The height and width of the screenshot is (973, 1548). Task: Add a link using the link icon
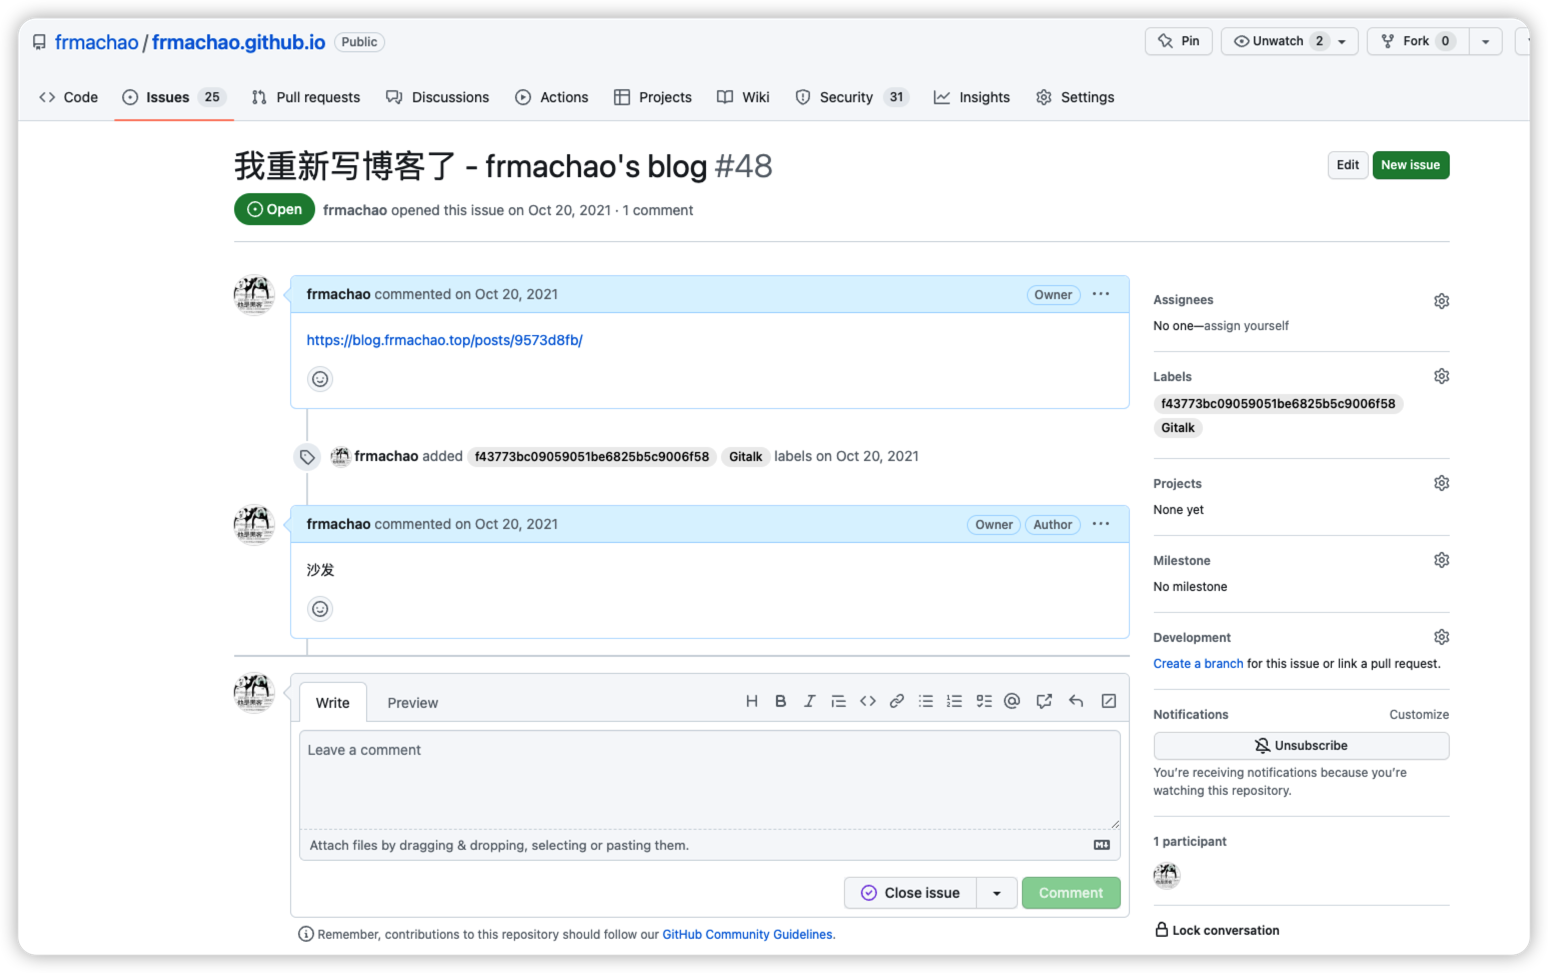896,701
